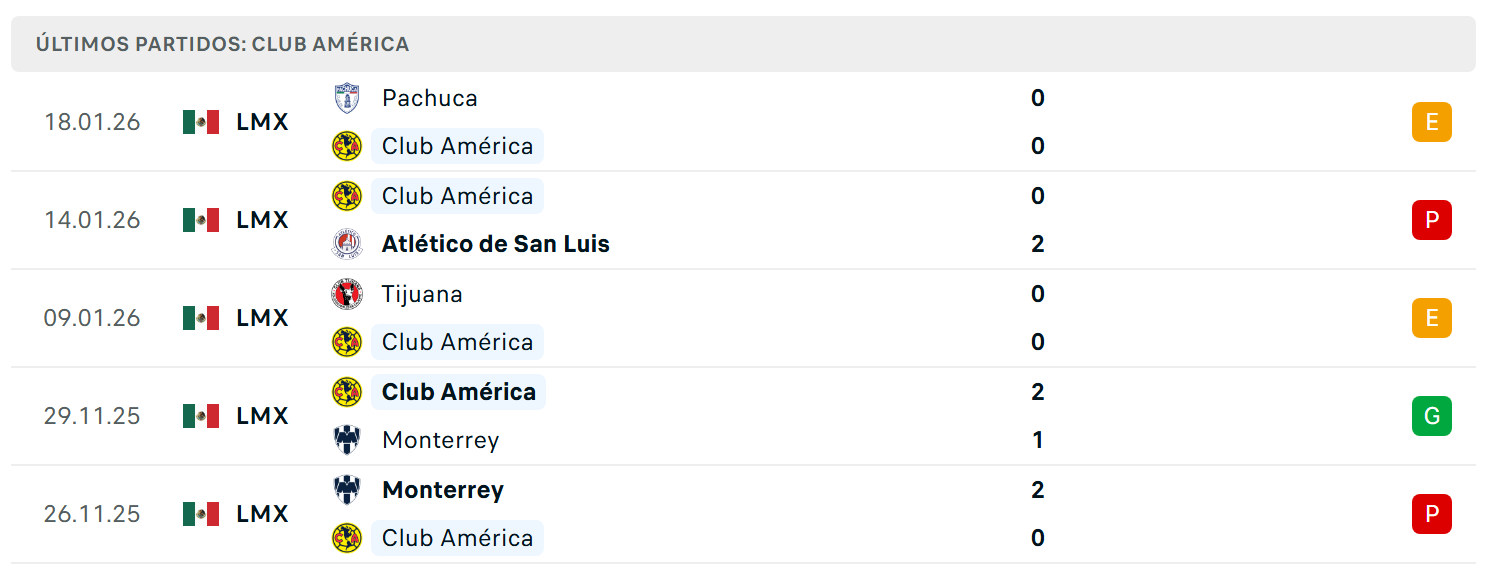Click the Últimos Partidos: Club América header
The width and height of the screenshot is (1492, 579).
click(x=223, y=44)
